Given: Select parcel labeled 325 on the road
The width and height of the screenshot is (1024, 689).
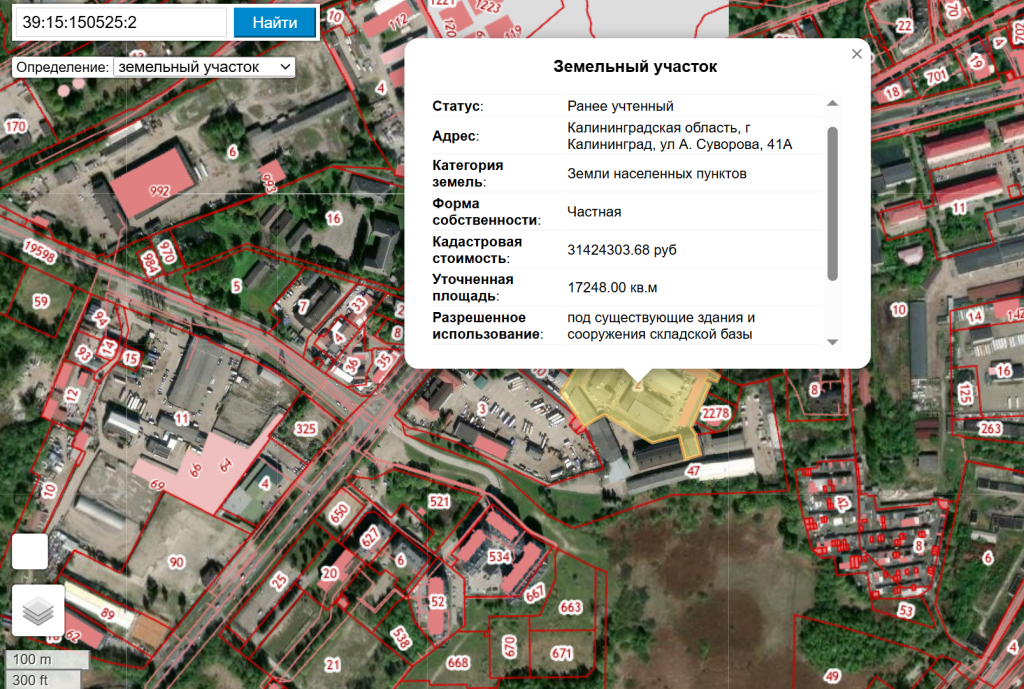Looking at the screenshot, I should pos(305,429).
